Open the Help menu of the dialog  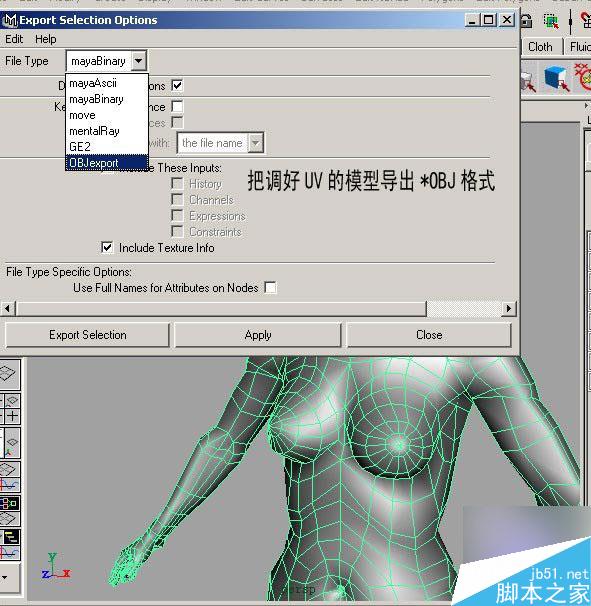46,39
